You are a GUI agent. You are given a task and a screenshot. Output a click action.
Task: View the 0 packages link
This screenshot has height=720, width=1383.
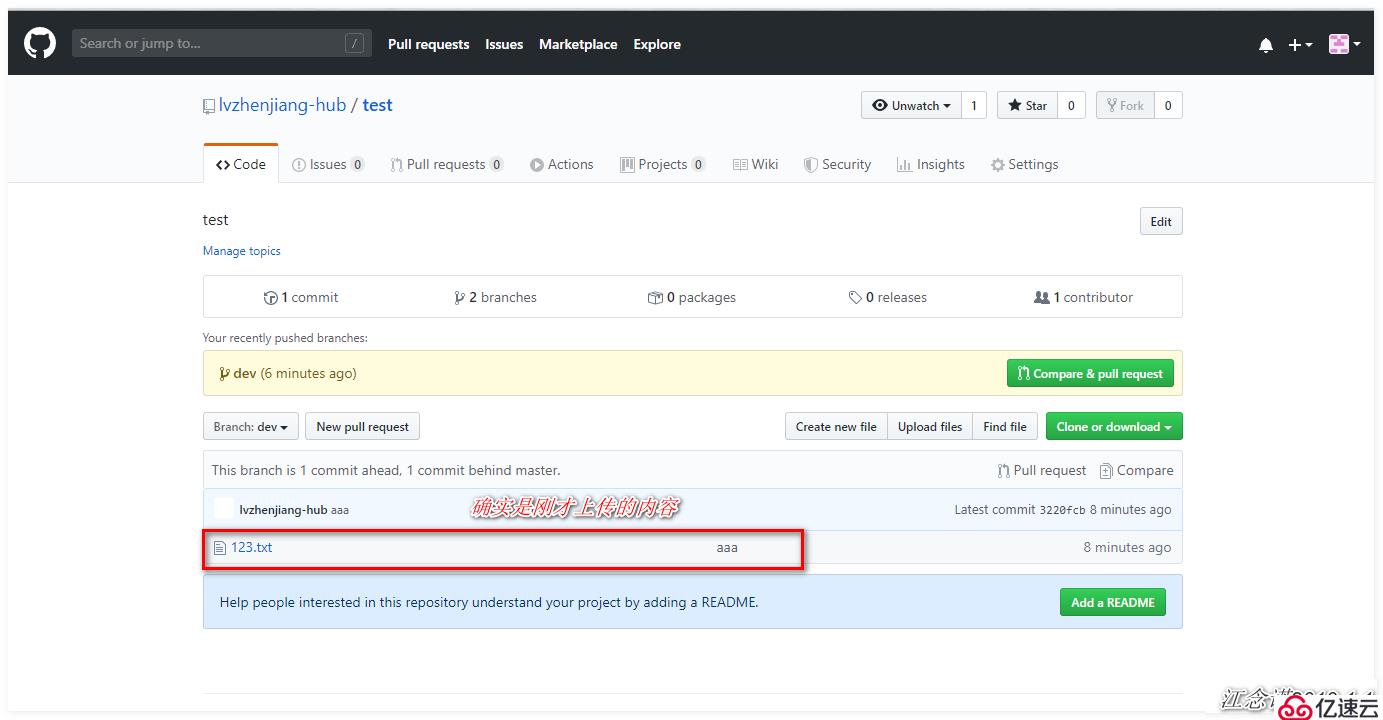[x=692, y=297]
